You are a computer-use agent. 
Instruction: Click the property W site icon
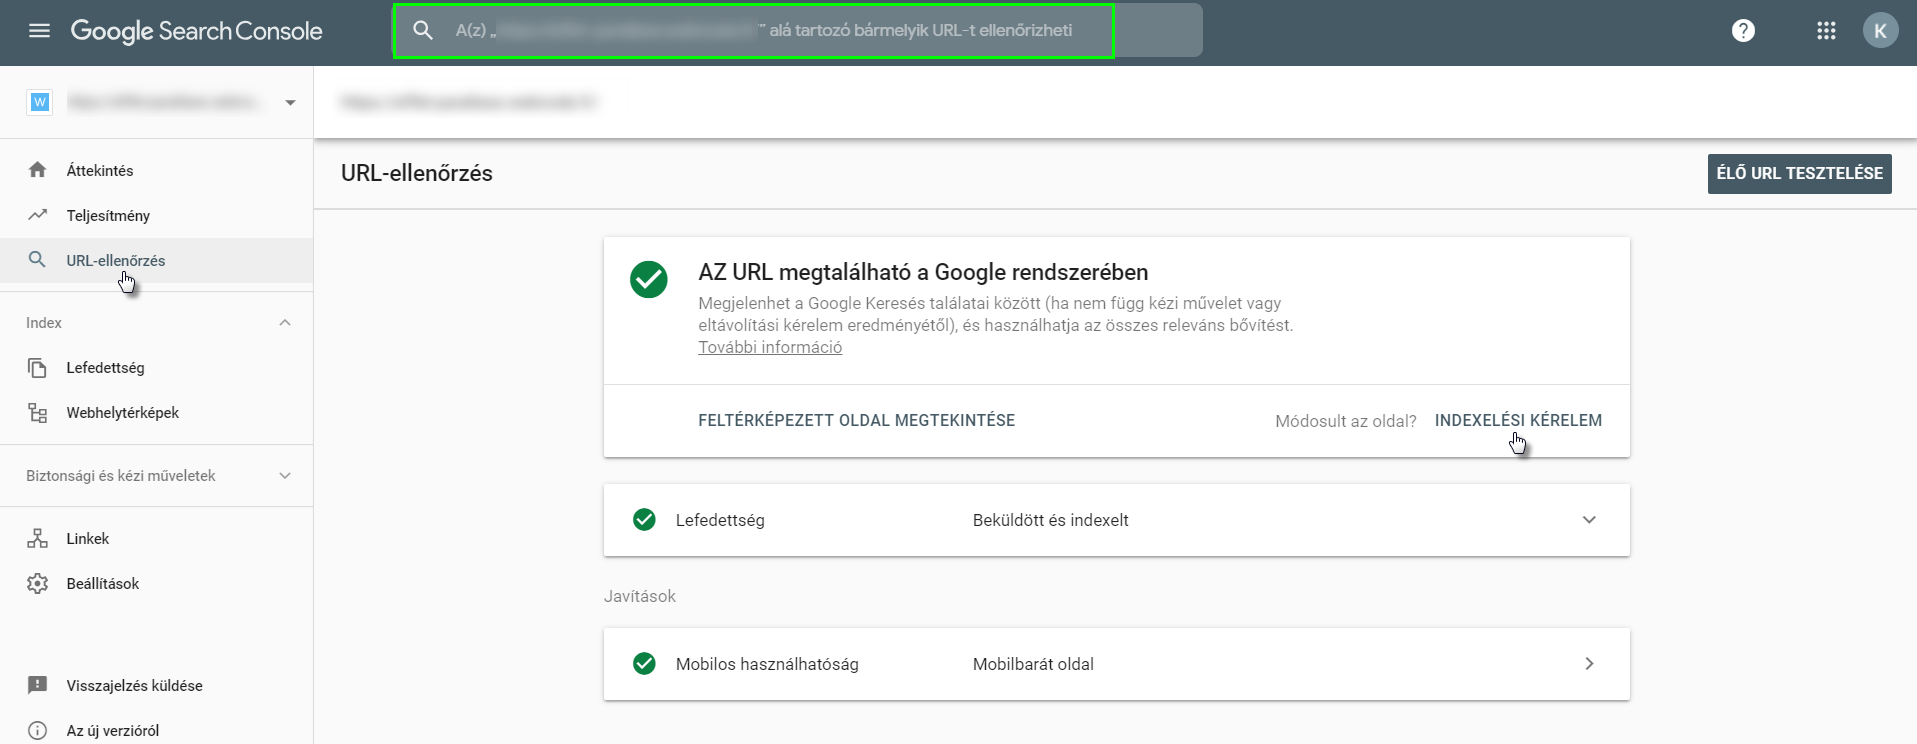pos(39,102)
